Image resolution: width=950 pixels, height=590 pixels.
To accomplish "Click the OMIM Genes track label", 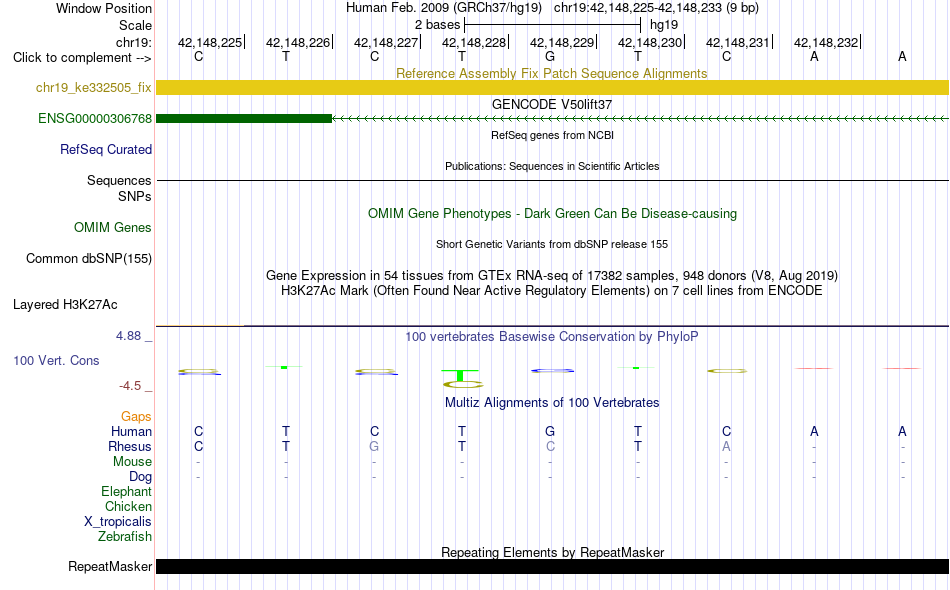I will pyautogui.click(x=112, y=228).
